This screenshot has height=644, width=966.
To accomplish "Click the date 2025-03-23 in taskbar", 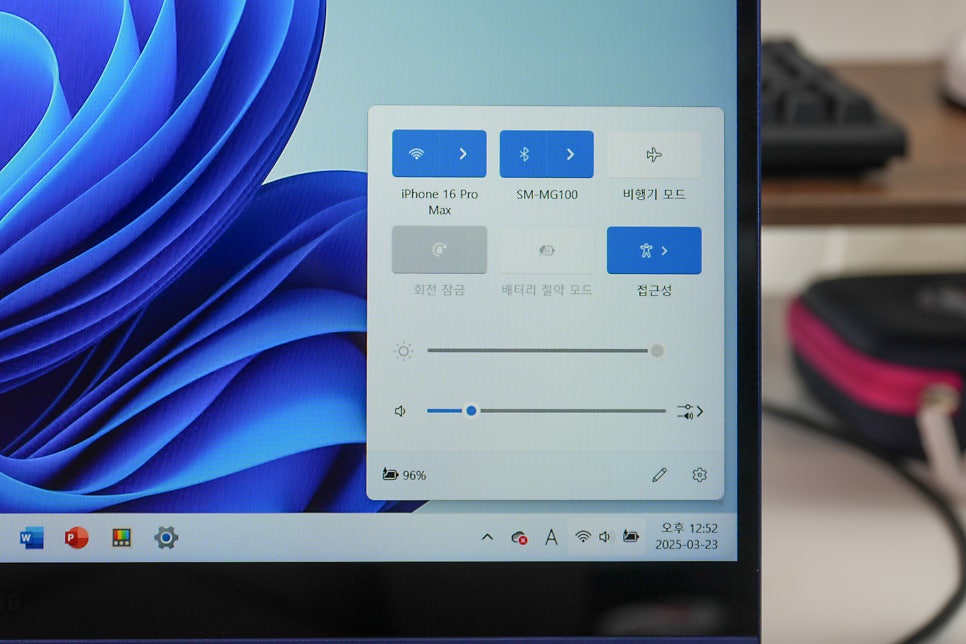I will pyautogui.click(x=686, y=545).
